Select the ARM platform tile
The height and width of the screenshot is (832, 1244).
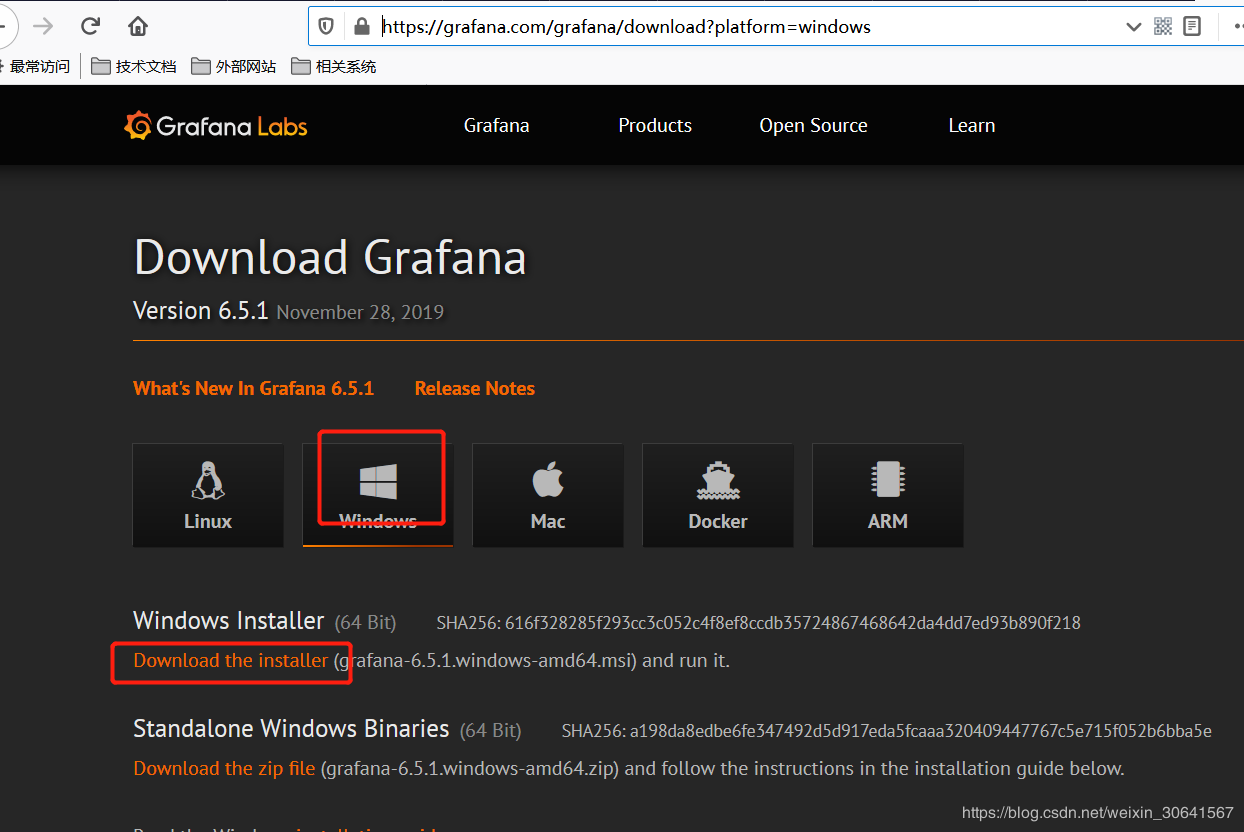(x=888, y=495)
